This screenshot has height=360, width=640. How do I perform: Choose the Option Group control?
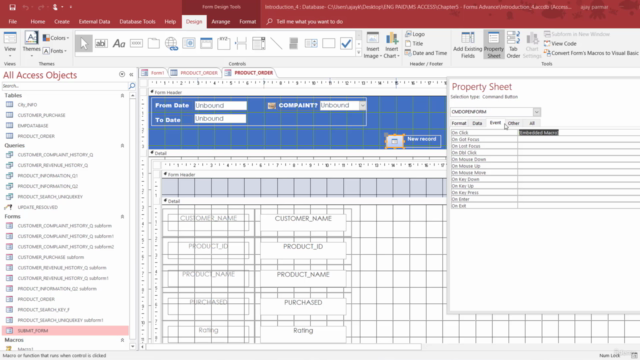[224, 43]
